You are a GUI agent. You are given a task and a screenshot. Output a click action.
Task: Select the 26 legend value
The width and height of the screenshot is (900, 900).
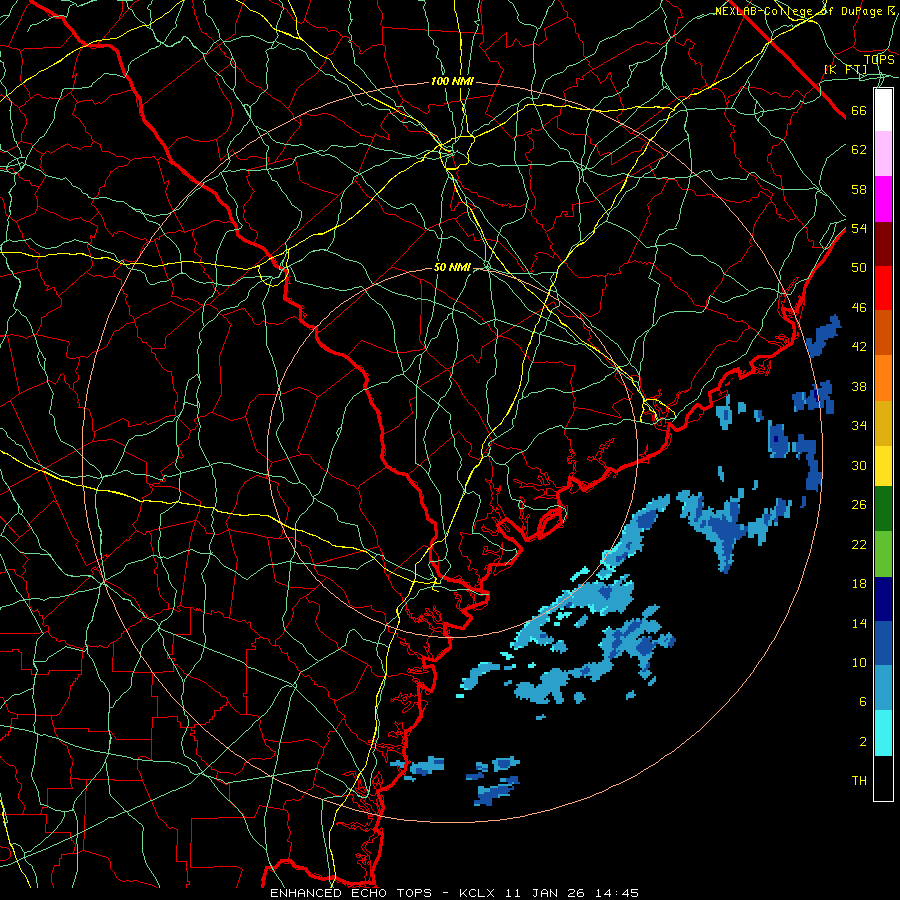click(859, 505)
